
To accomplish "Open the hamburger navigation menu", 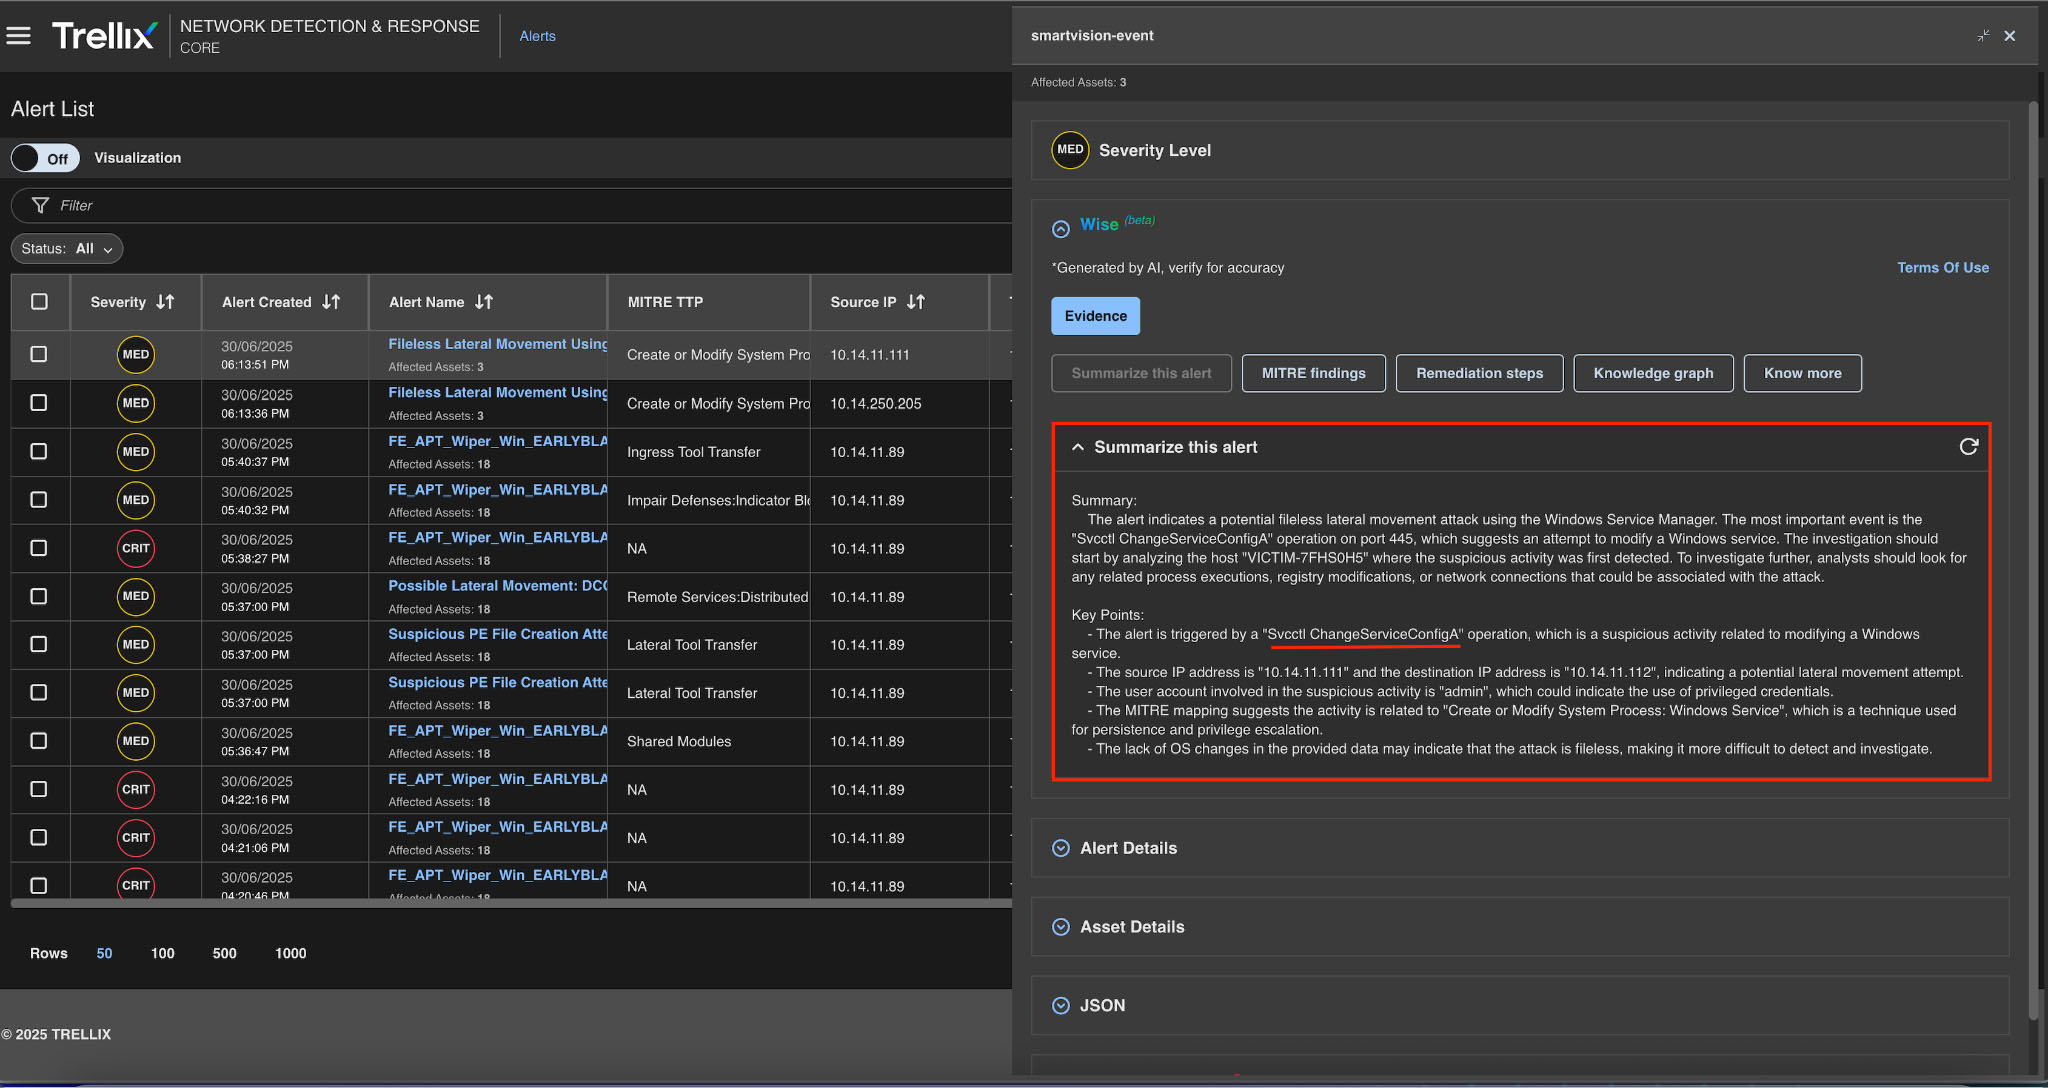I will (19, 36).
